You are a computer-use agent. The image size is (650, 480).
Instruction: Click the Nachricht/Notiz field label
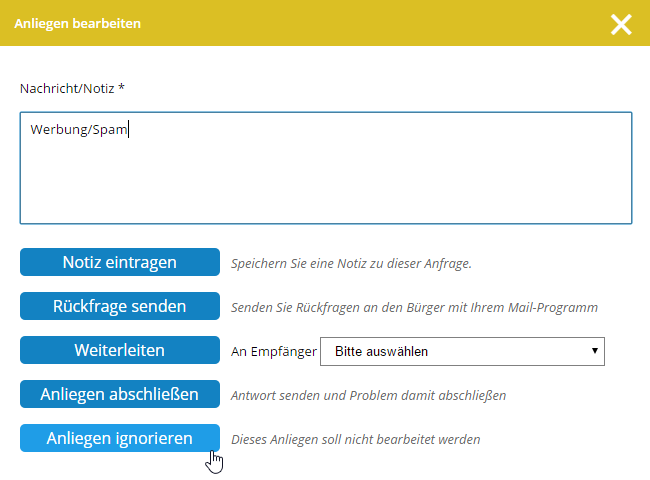[x=67, y=88]
